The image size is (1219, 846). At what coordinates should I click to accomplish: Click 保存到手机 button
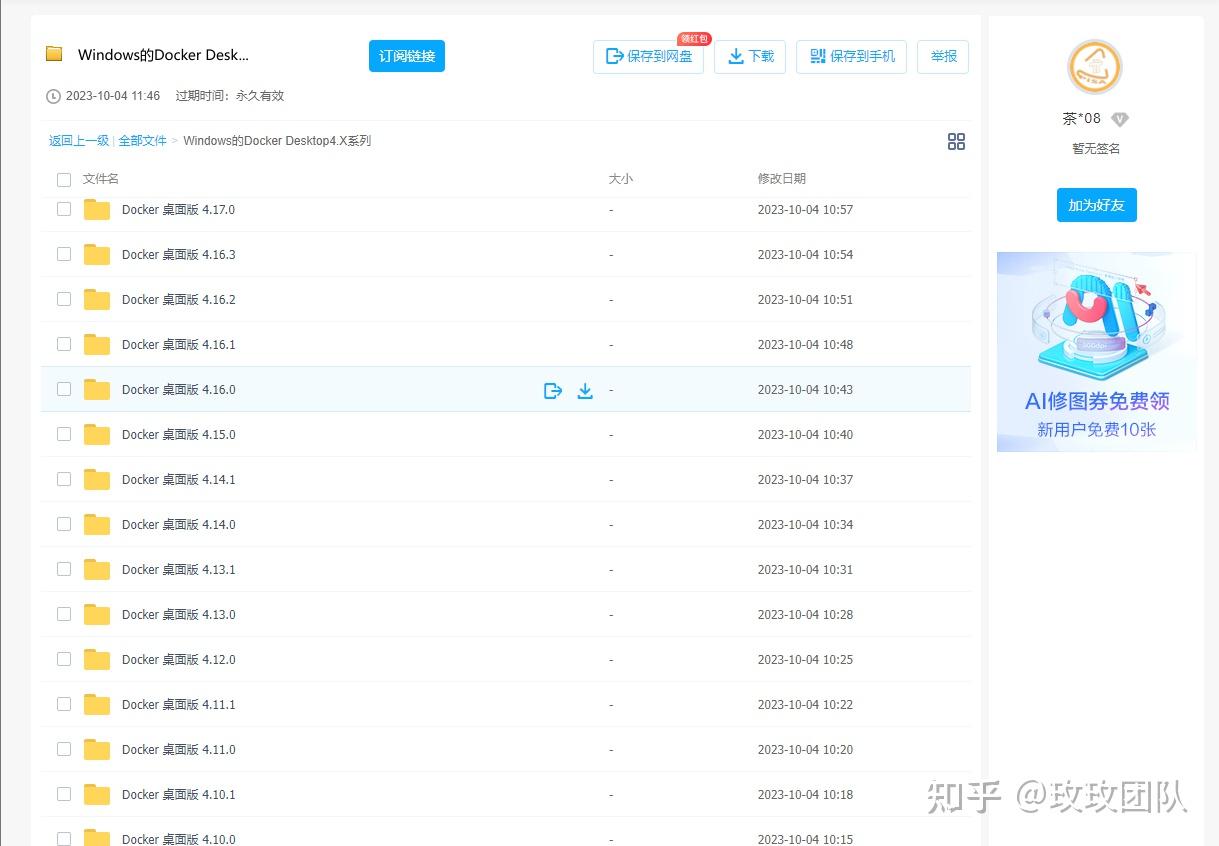click(x=851, y=57)
